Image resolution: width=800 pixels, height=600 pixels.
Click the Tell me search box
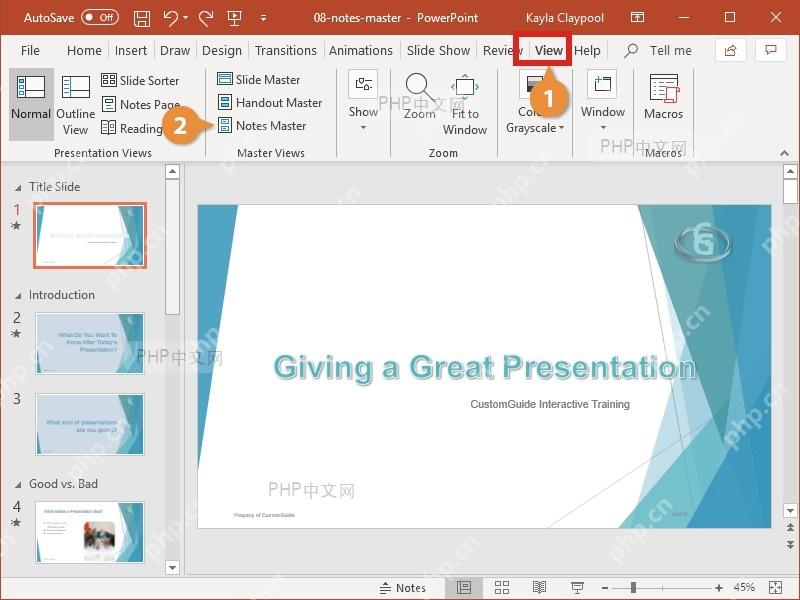coord(658,51)
